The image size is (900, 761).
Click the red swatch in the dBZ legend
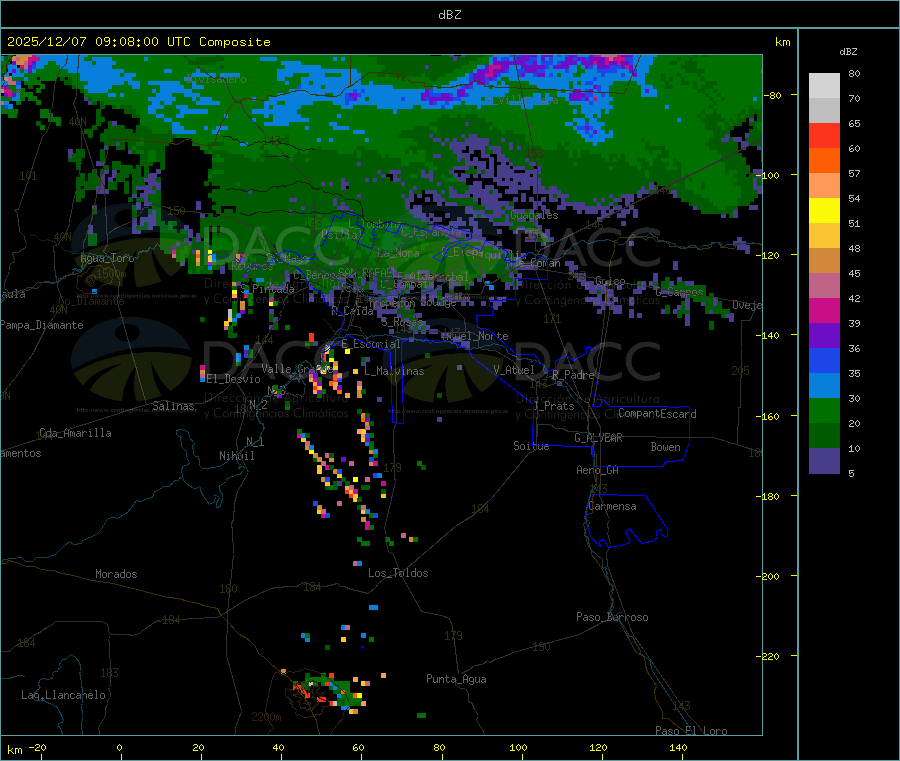824,135
